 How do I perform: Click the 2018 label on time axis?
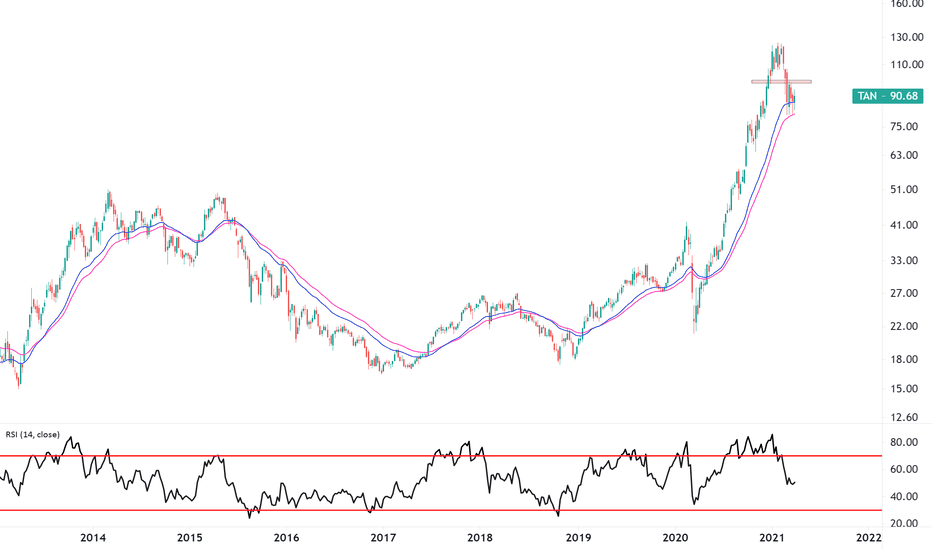coord(480,538)
